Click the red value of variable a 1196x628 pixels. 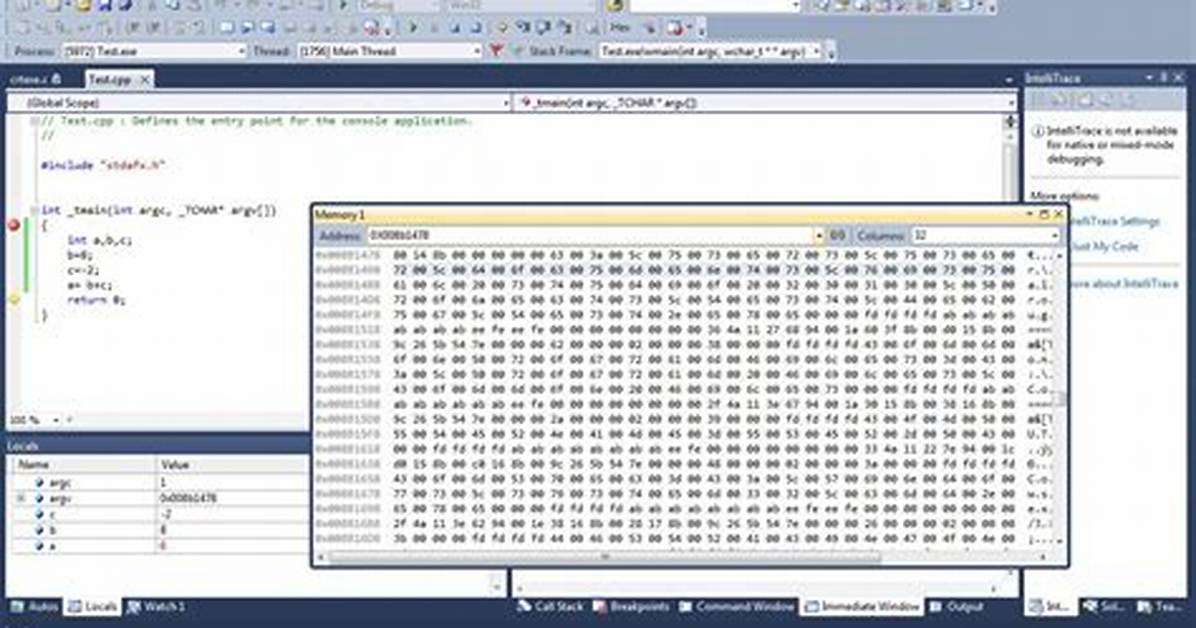click(x=163, y=546)
